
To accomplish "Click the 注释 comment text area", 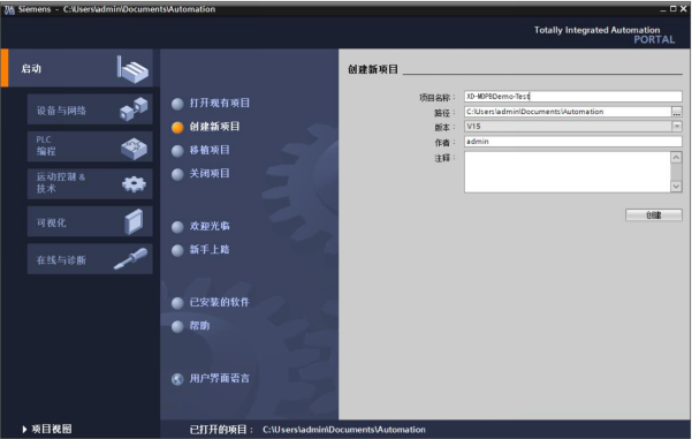I will [568, 172].
